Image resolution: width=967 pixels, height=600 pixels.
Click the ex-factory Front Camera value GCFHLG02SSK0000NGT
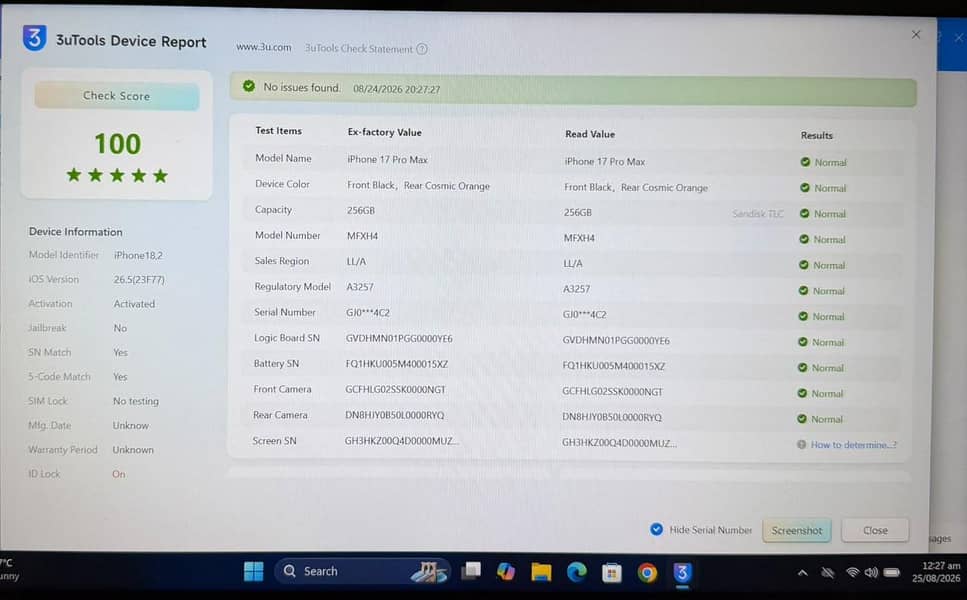pos(395,390)
